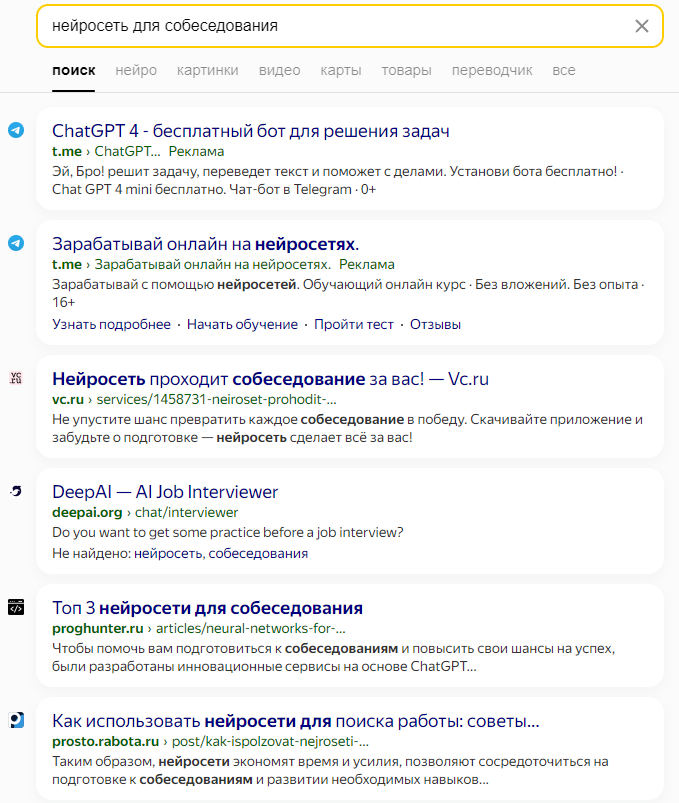Click the vc.ru domain link
Screen dimensions: 679x803
tap(68, 399)
